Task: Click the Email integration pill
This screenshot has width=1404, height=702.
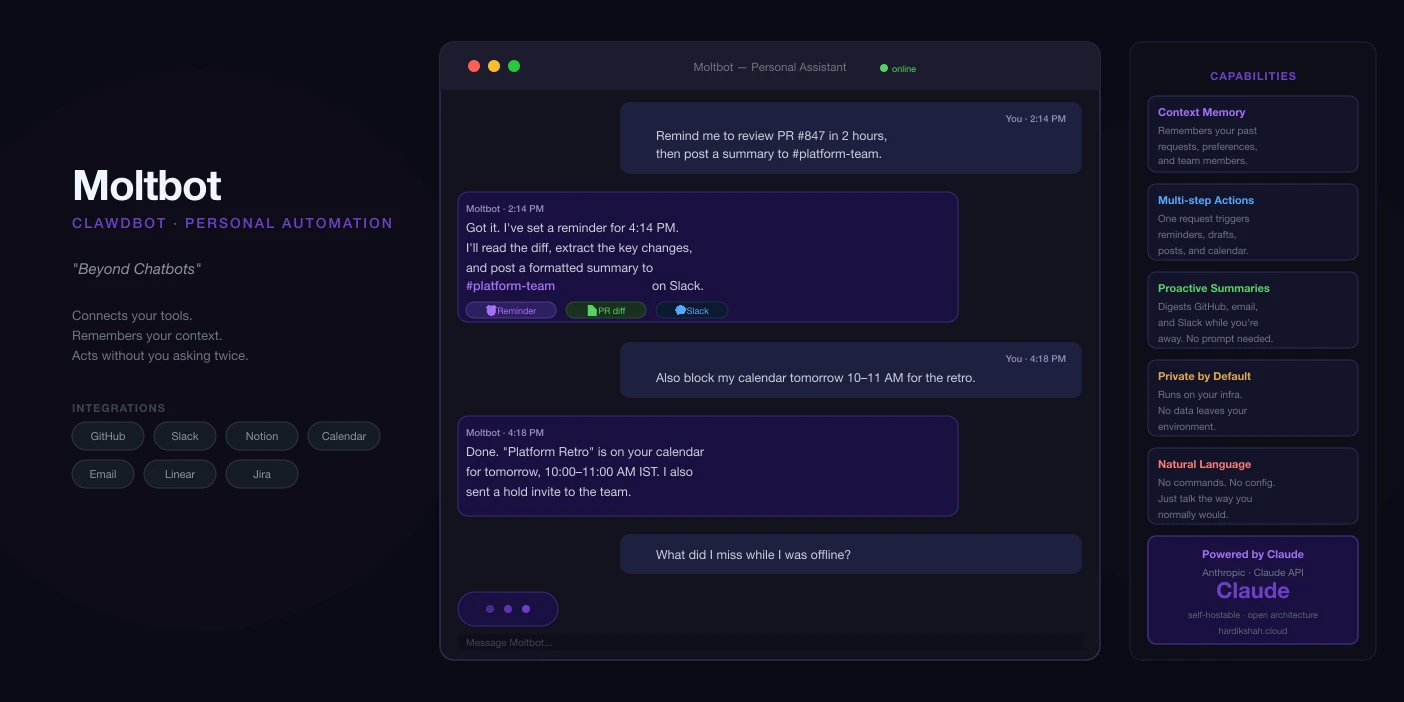Action: (103, 474)
